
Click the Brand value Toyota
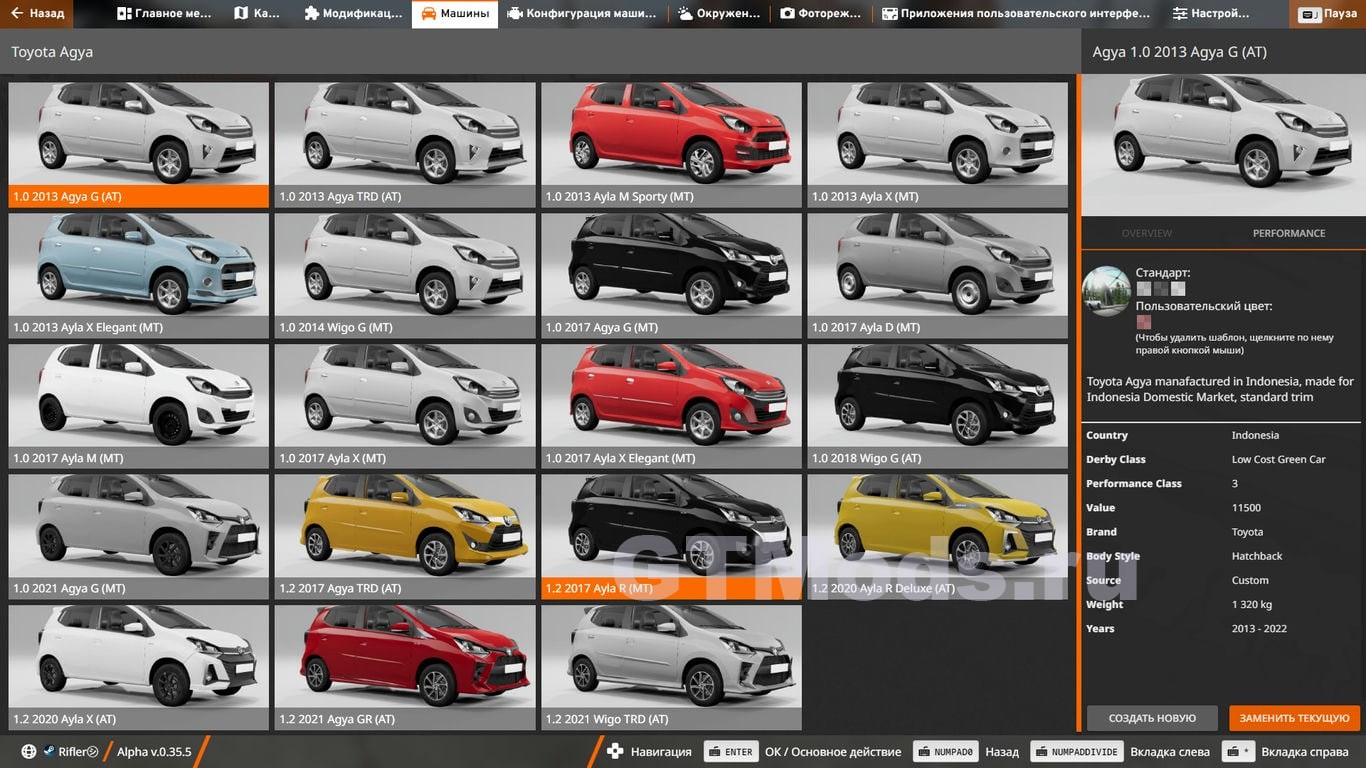point(1247,532)
